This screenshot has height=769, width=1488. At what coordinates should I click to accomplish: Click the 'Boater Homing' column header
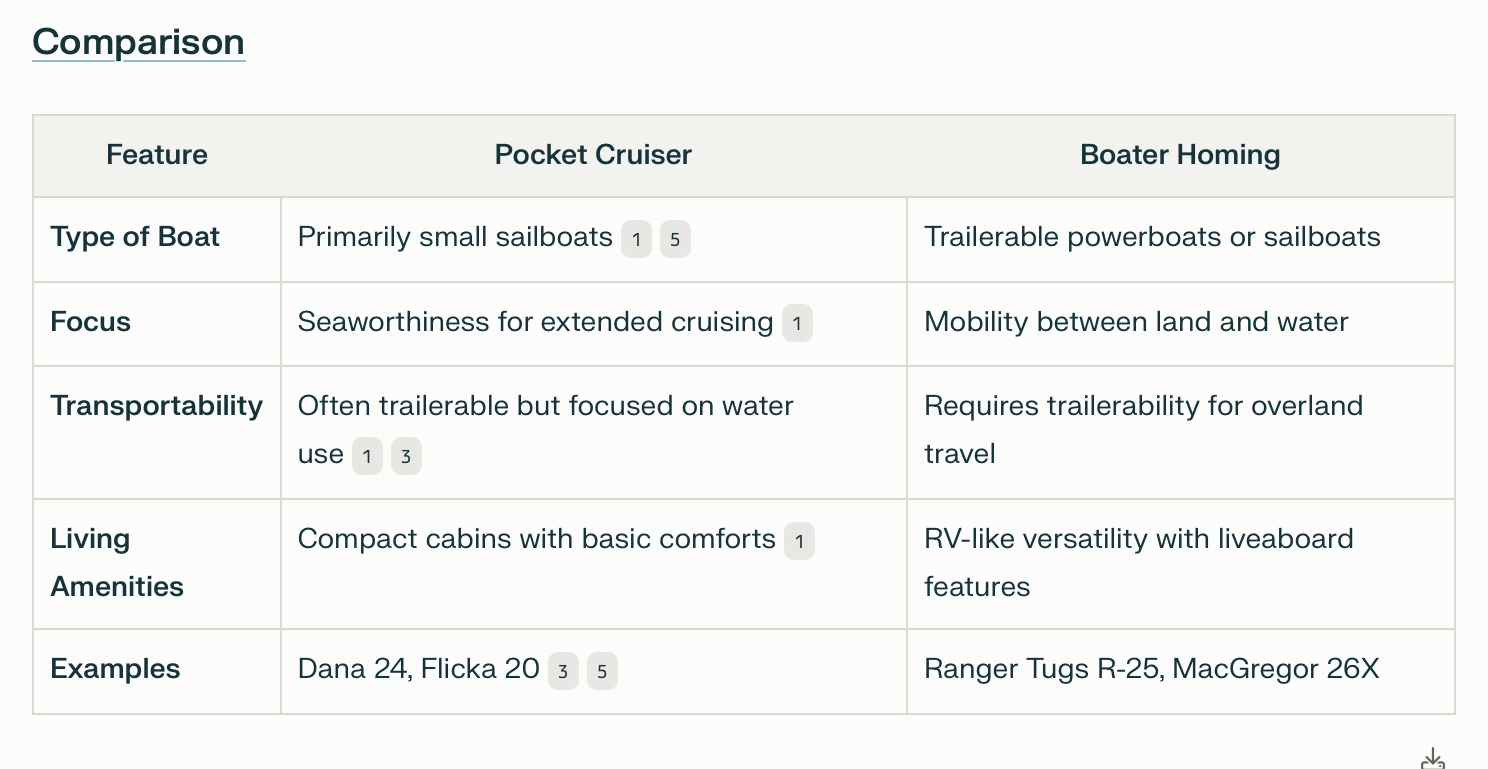pyautogui.click(x=1180, y=155)
